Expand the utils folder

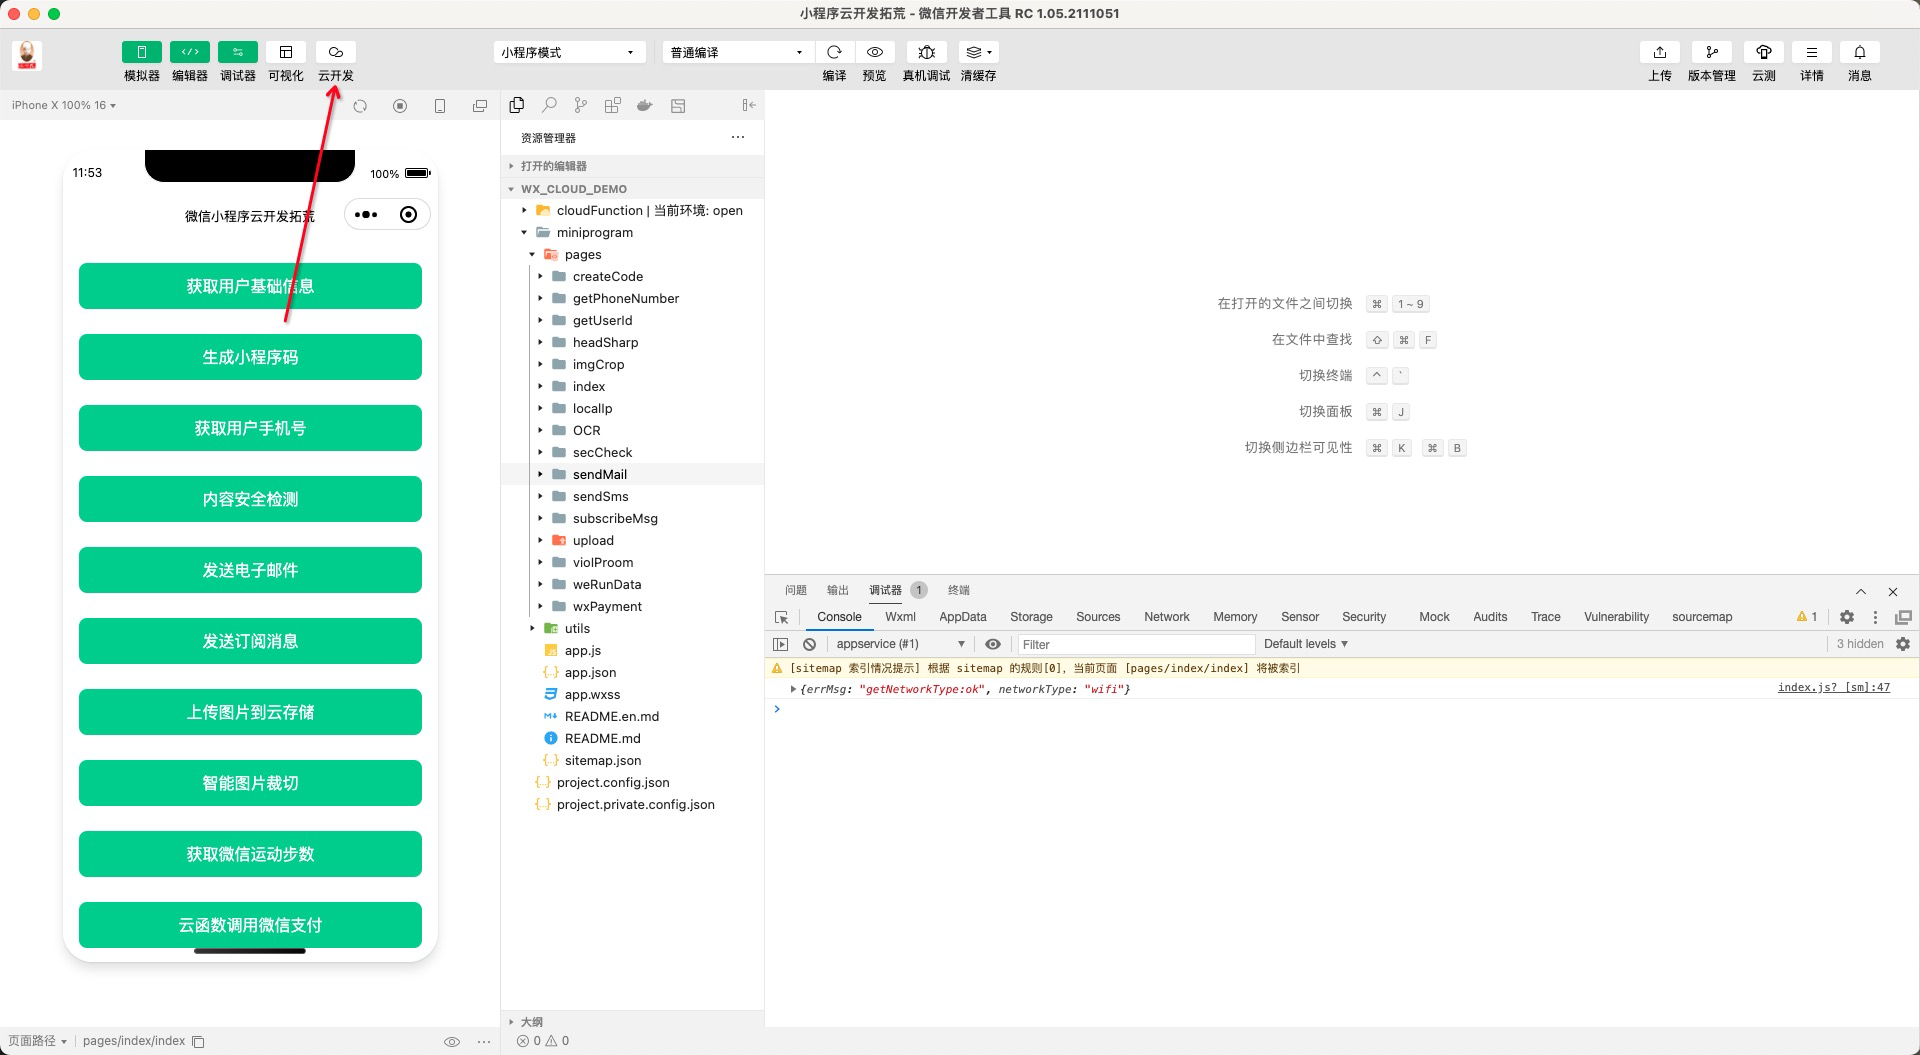[632, 629]
